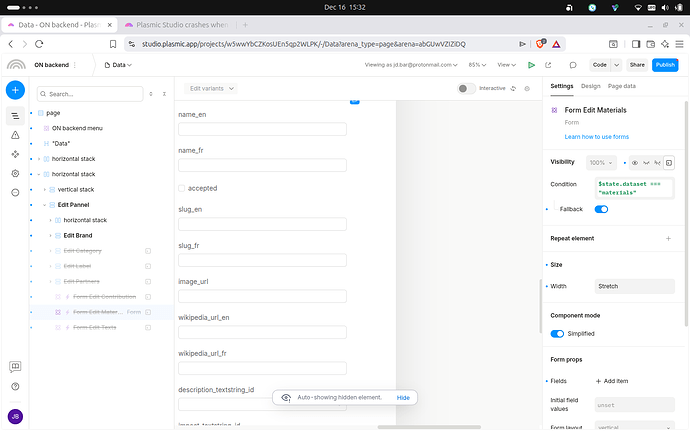This screenshot has height=431, width=690.
Task: Click the Code button
Action: [599, 65]
